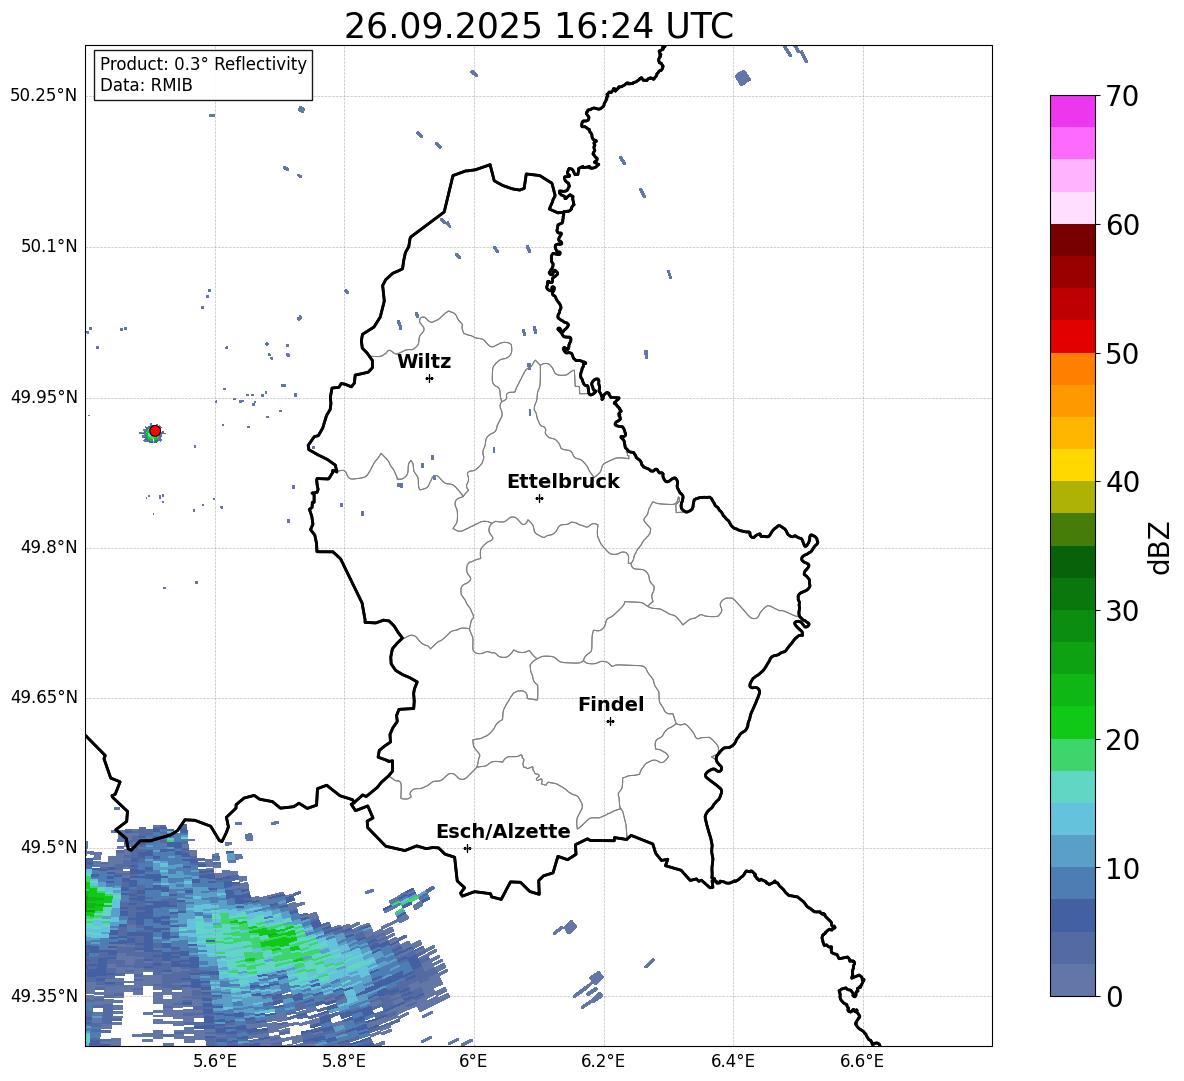Image resolution: width=1184 pixels, height=1081 pixels.
Task: Click the "Product: 0.3° Reflectivity" text
Action: [x=203, y=64]
